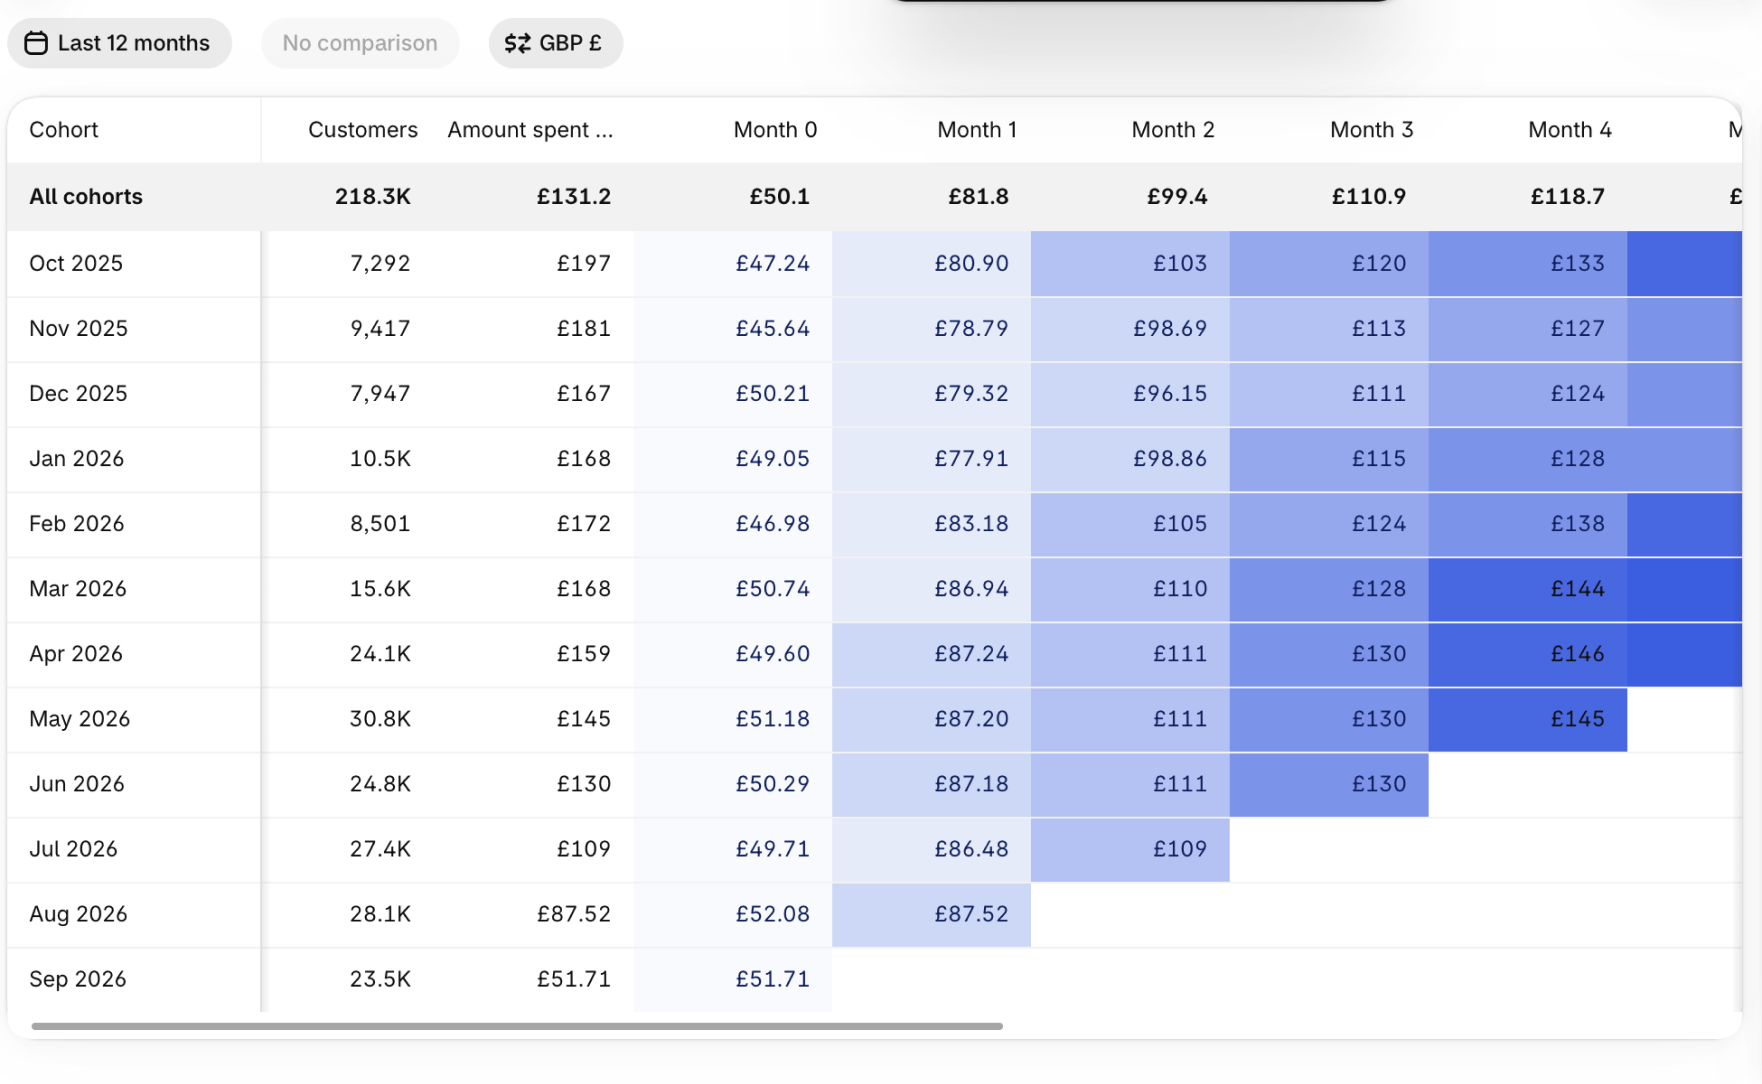
Task: Click the £47.24 Month 0 cell
Action: coord(733,264)
